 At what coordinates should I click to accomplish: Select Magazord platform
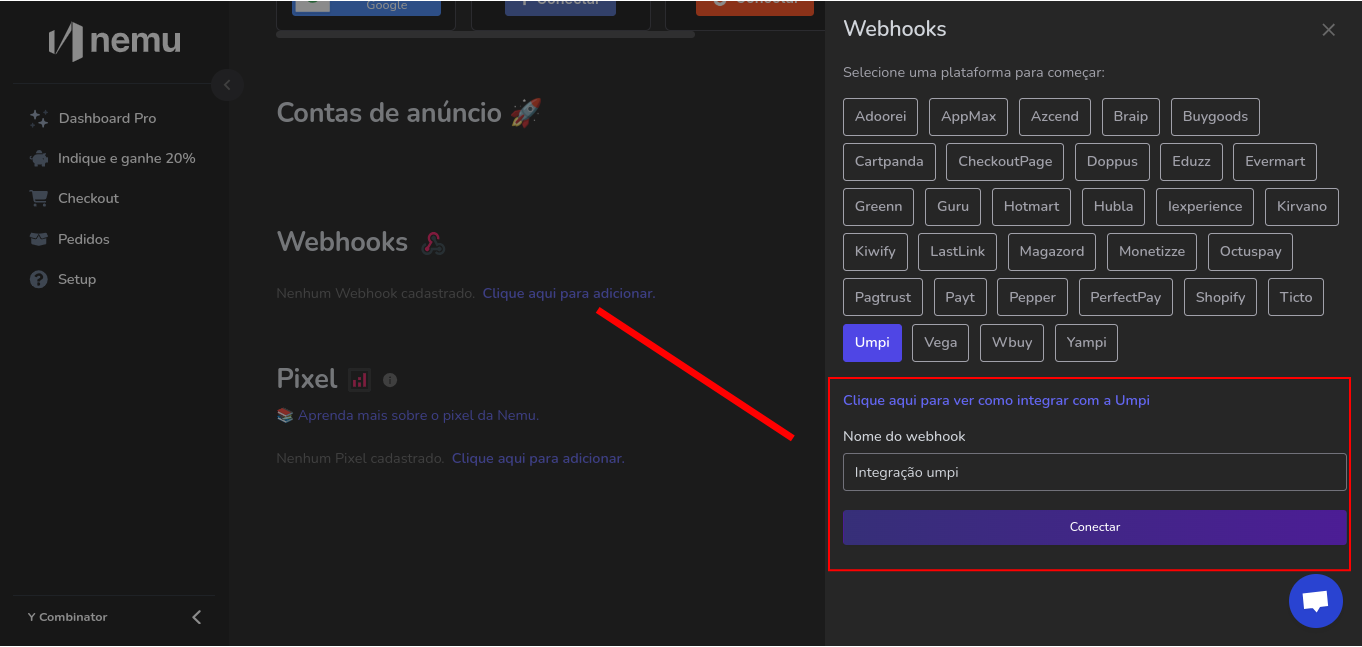1052,251
